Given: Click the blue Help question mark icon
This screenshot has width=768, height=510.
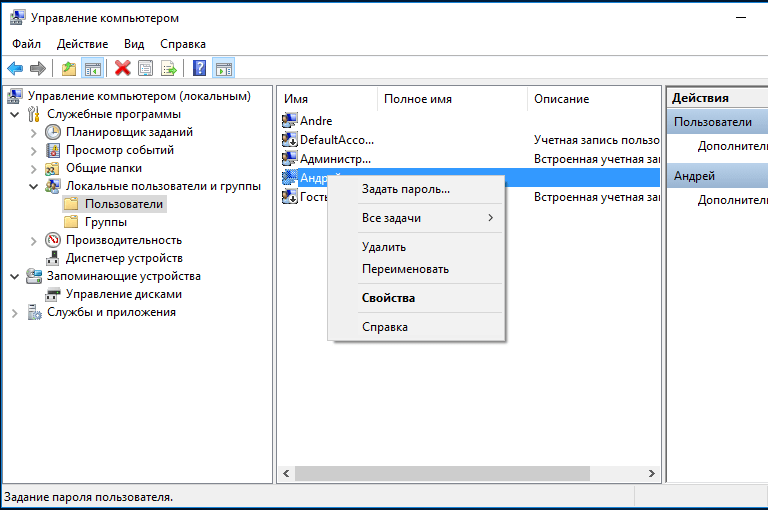Looking at the screenshot, I should tap(200, 68).
